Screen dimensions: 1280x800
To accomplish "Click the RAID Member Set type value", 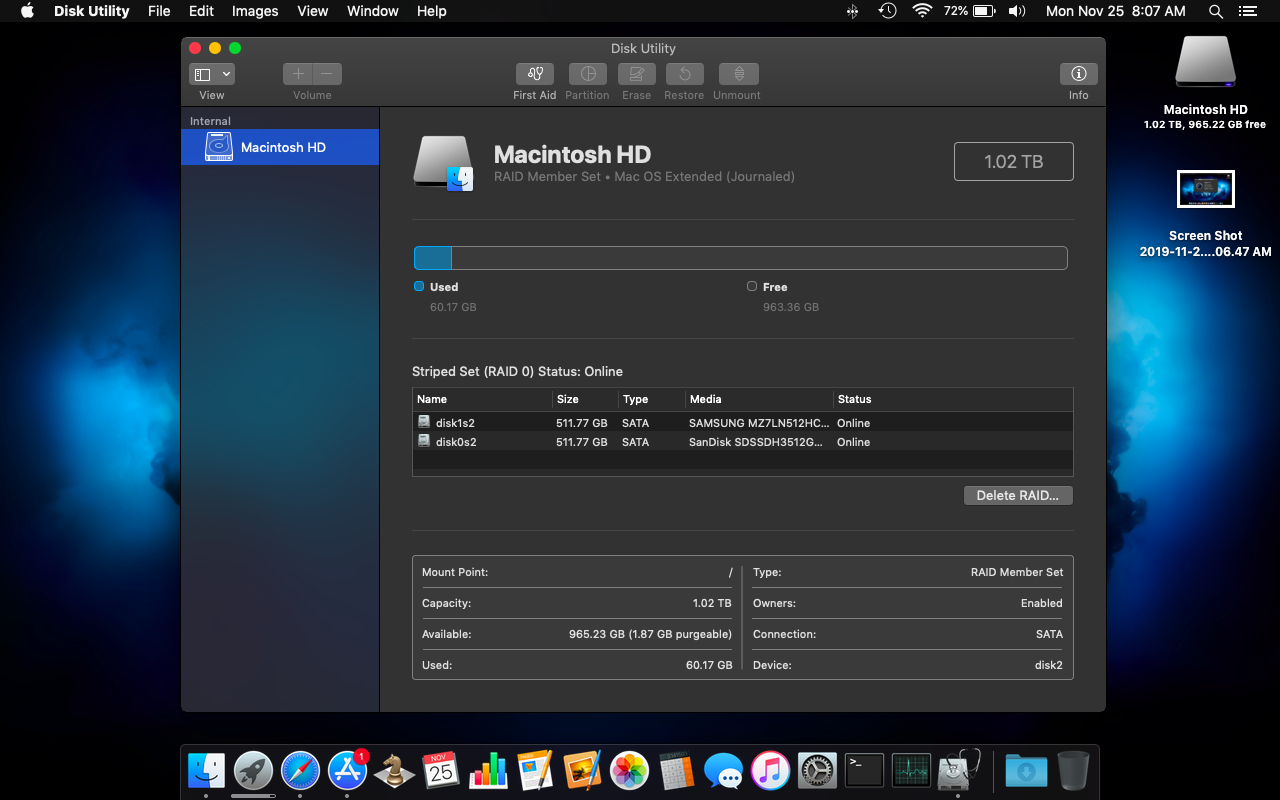I will tap(1017, 572).
